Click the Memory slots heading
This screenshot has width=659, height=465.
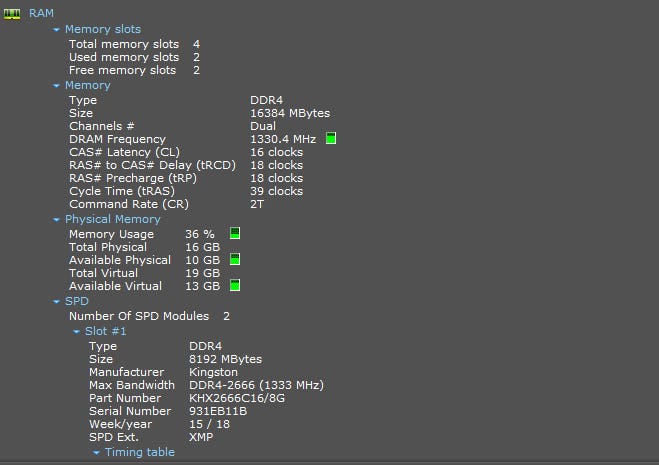pos(103,29)
